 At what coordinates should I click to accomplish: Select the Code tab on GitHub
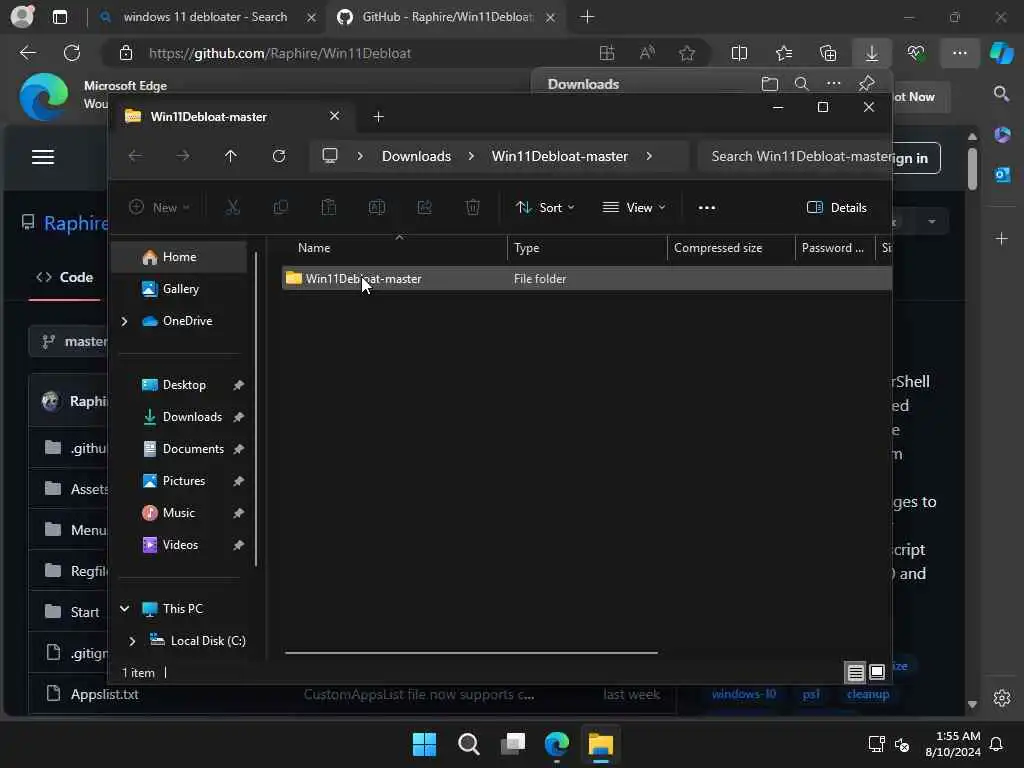click(x=65, y=278)
